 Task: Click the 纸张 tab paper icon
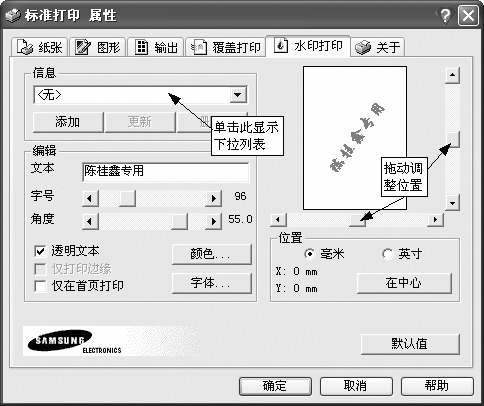(x=25, y=47)
